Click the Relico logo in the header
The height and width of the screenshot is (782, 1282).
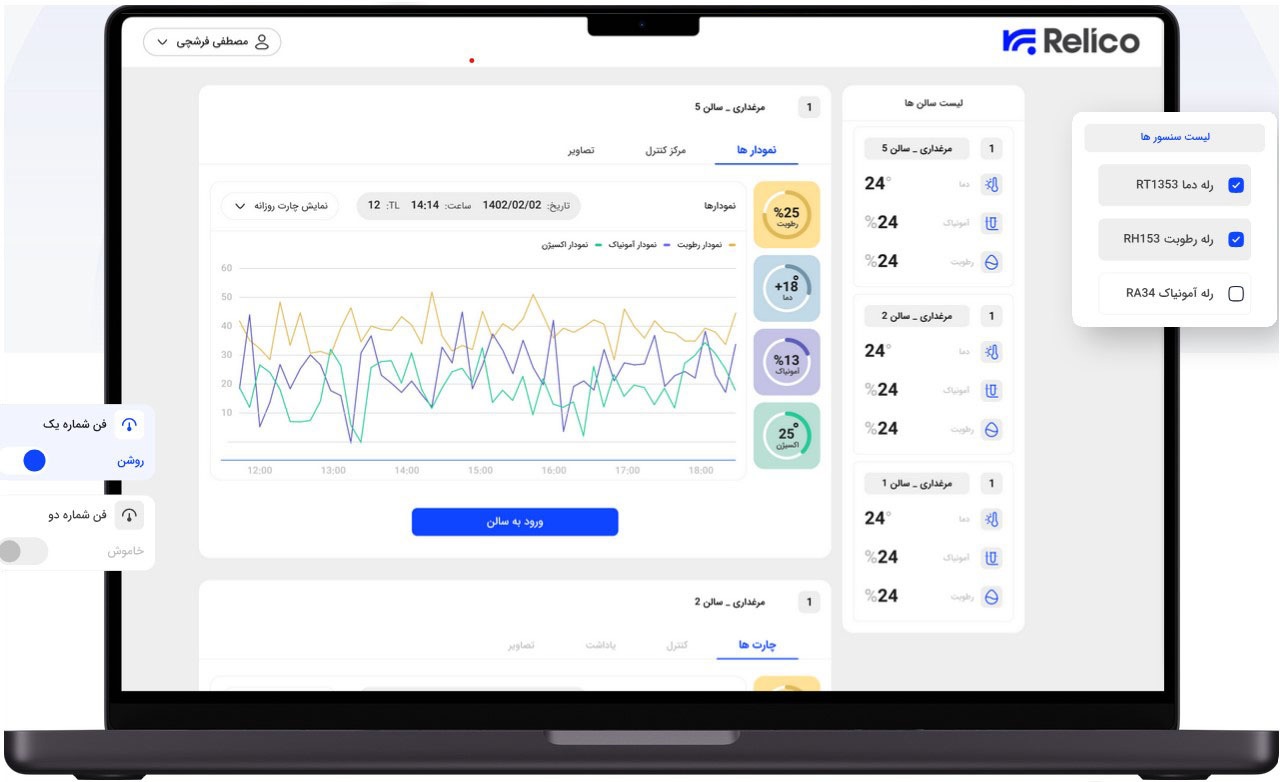tap(1070, 41)
